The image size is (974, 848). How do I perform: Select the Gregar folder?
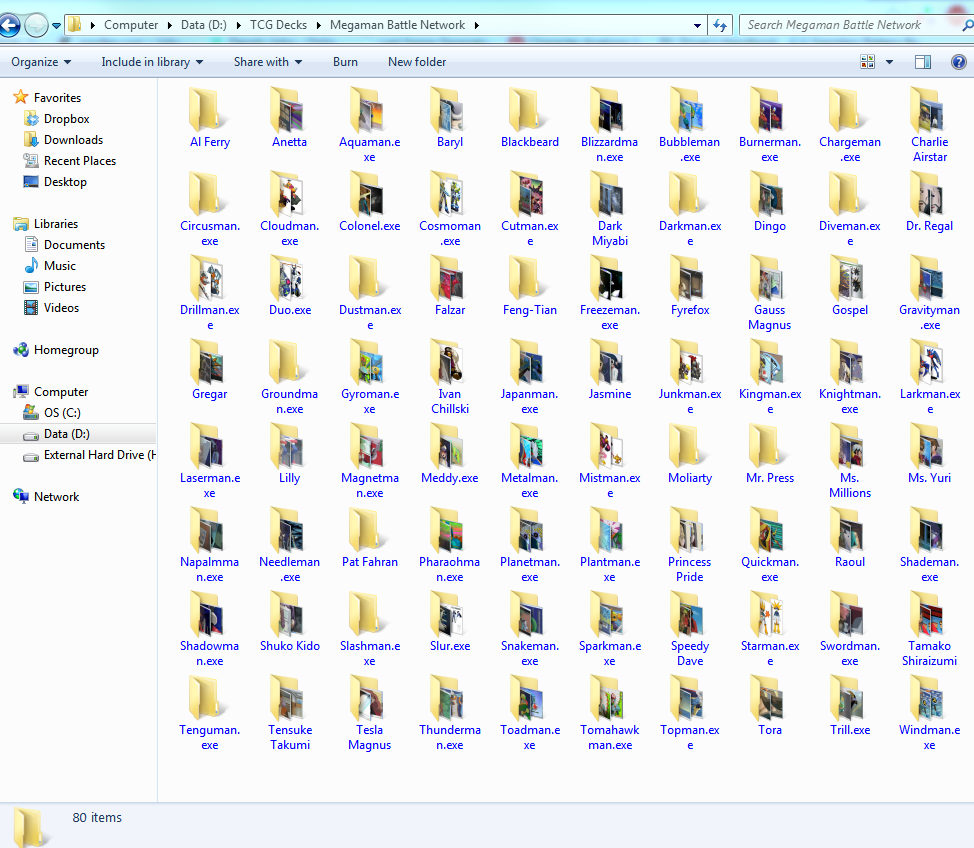tap(209, 370)
